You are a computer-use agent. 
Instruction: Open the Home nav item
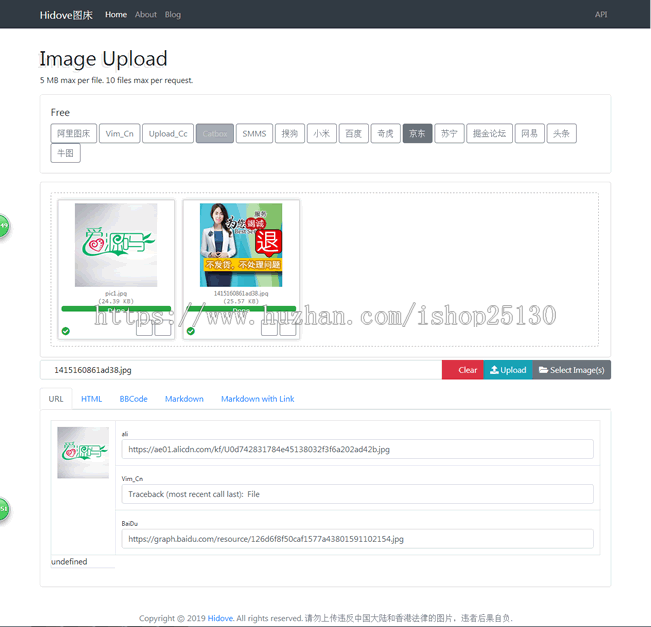click(116, 15)
